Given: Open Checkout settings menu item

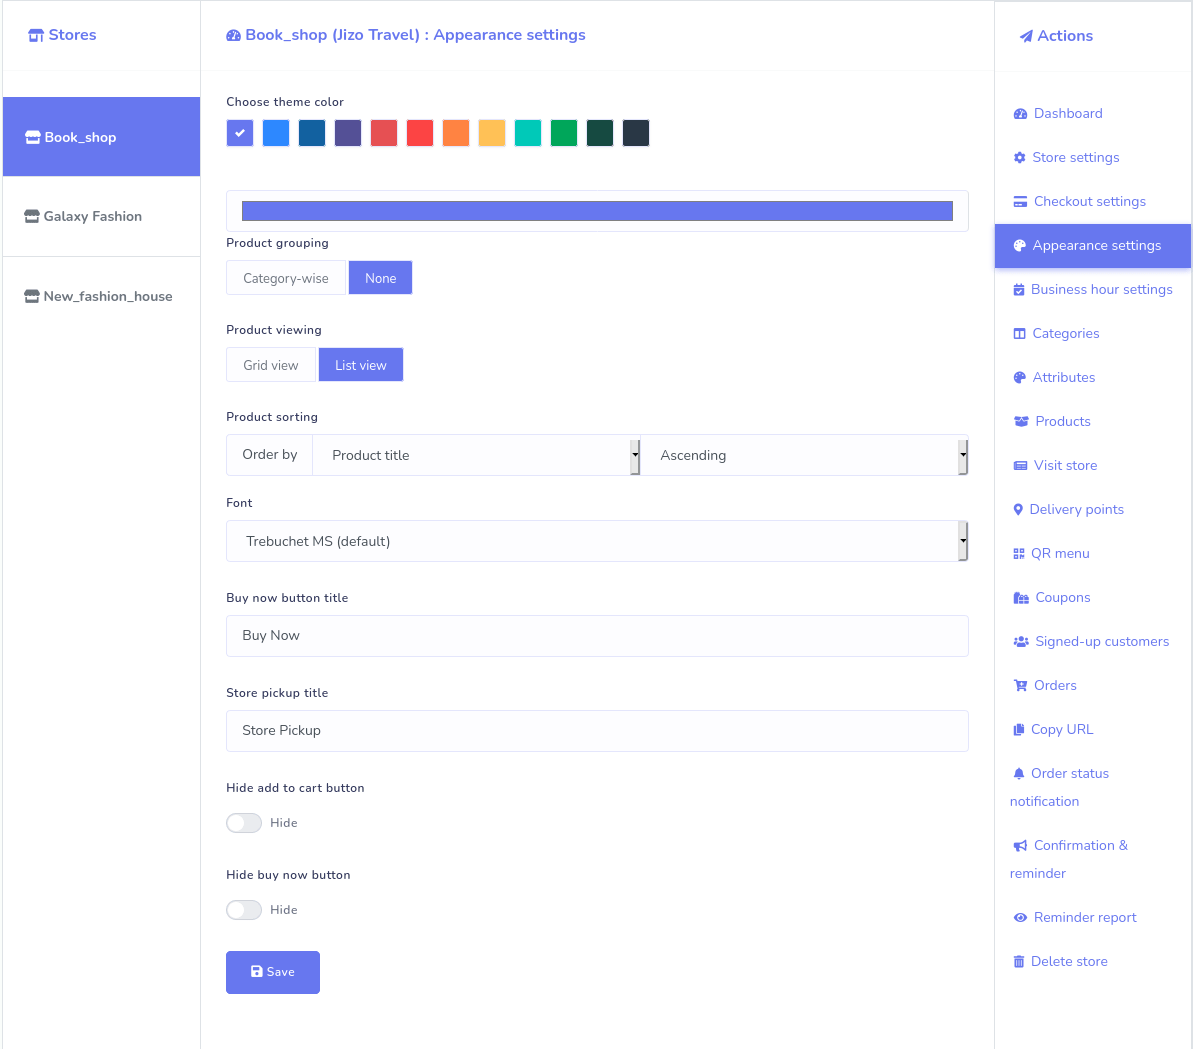Looking at the screenshot, I should [x=1090, y=202].
